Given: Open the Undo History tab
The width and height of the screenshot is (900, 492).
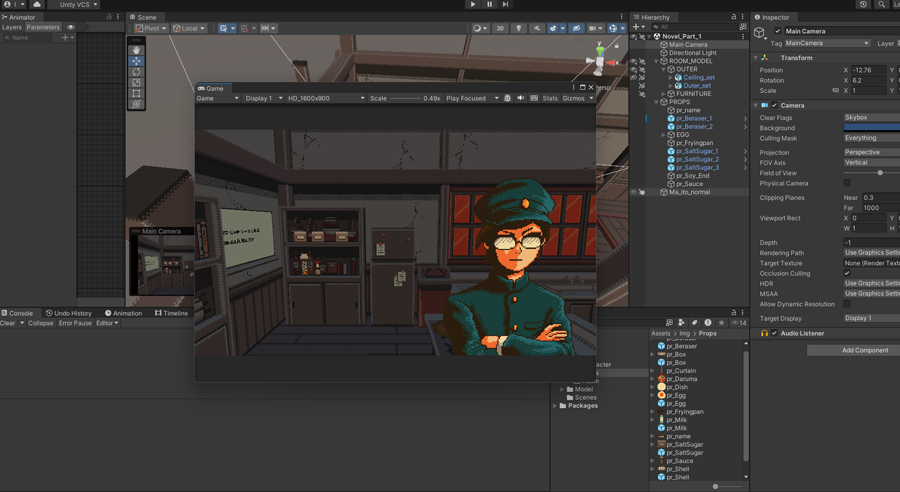Looking at the screenshot, I should [x=68, y=313].
